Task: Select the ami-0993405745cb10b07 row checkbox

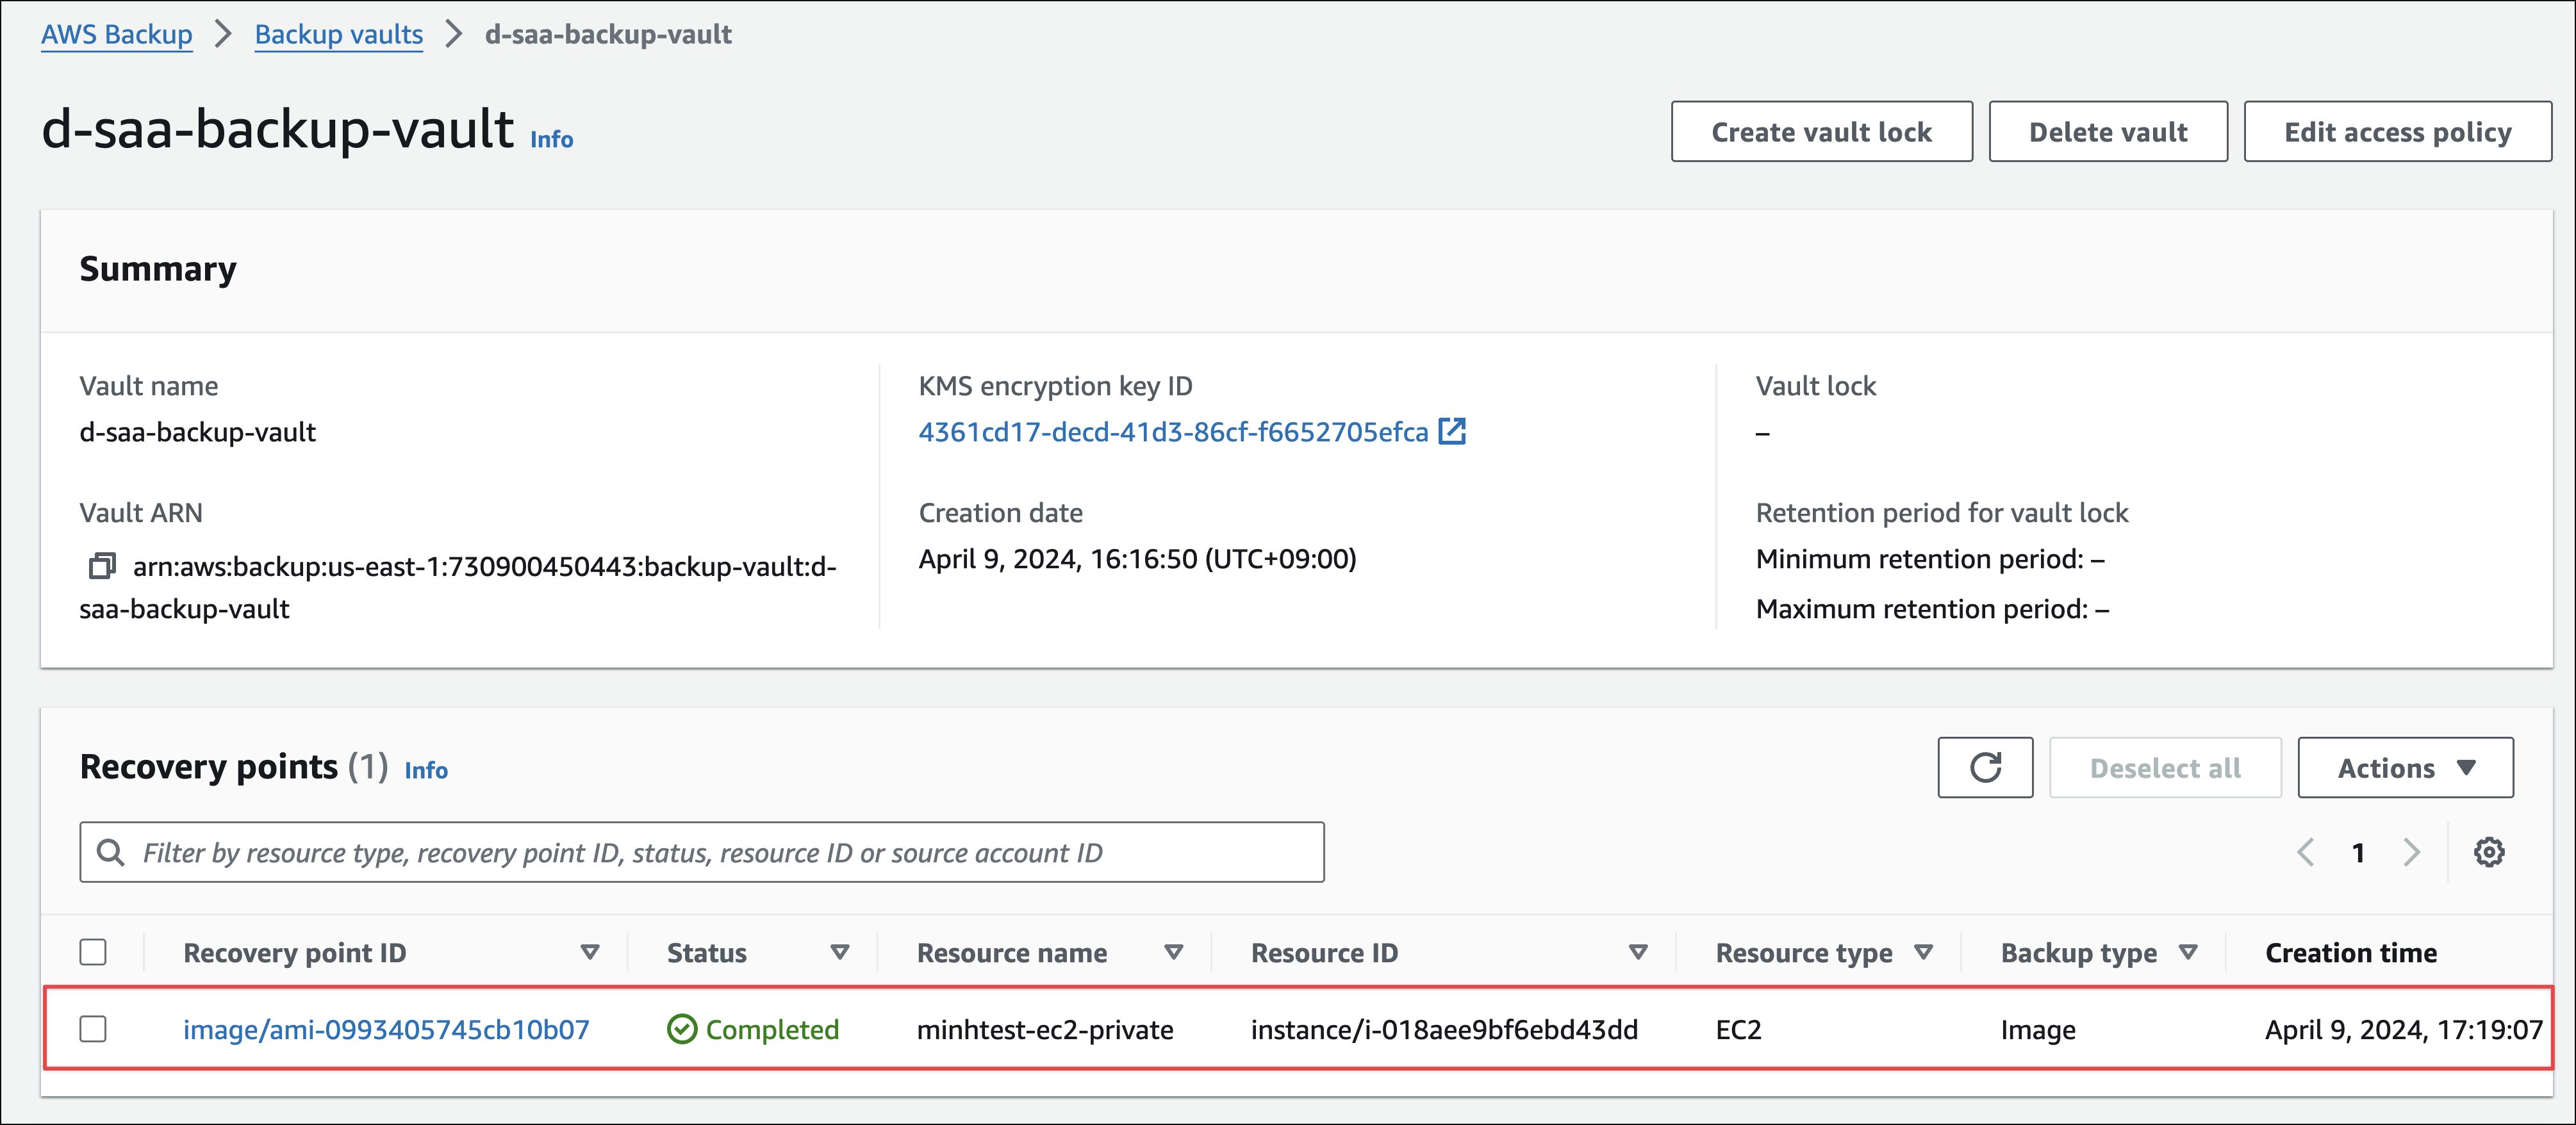Action: click(93, 1029)
